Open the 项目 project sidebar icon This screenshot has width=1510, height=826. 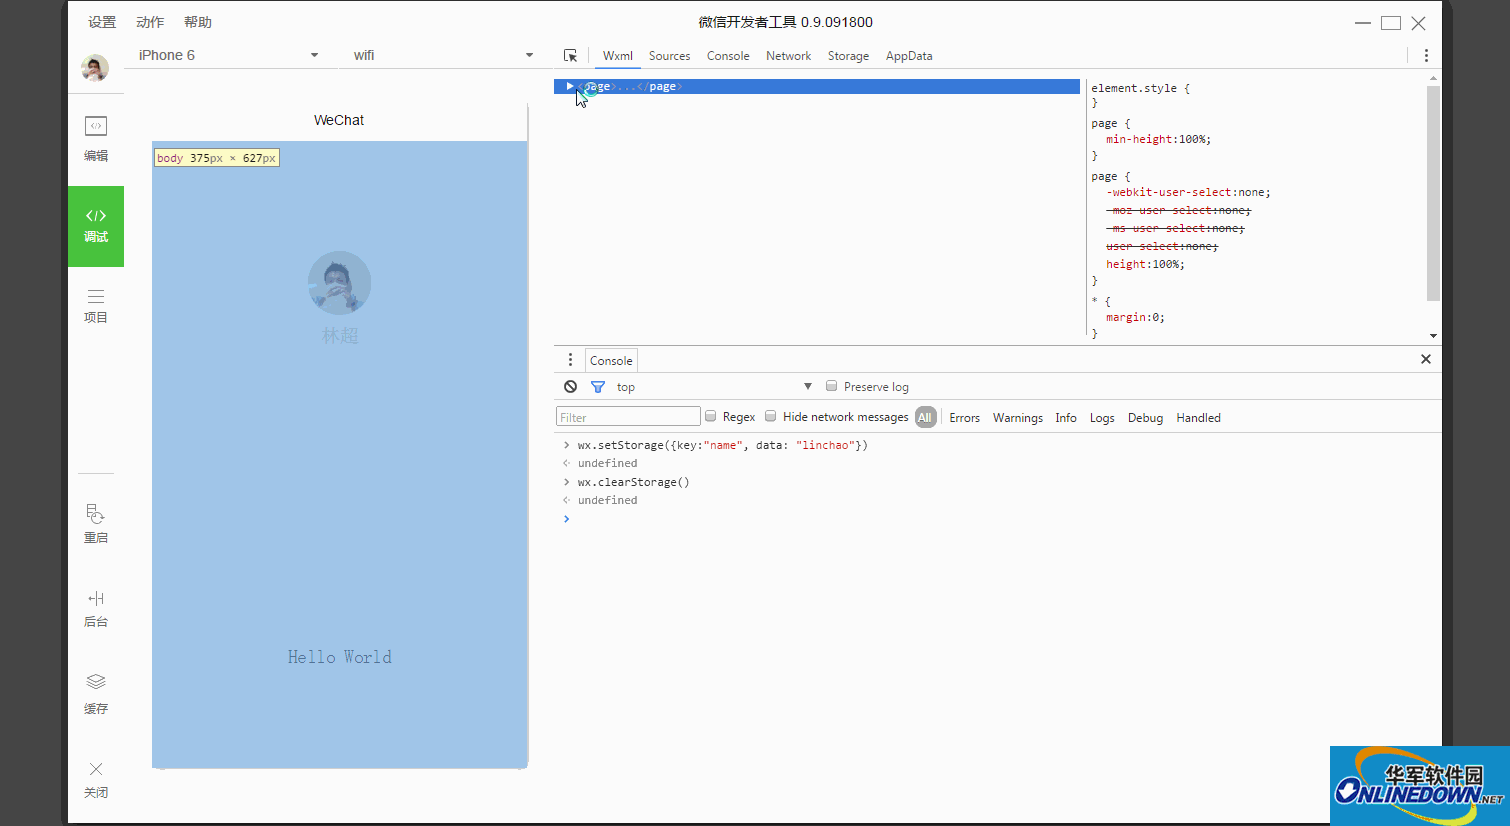click(96, 306)
